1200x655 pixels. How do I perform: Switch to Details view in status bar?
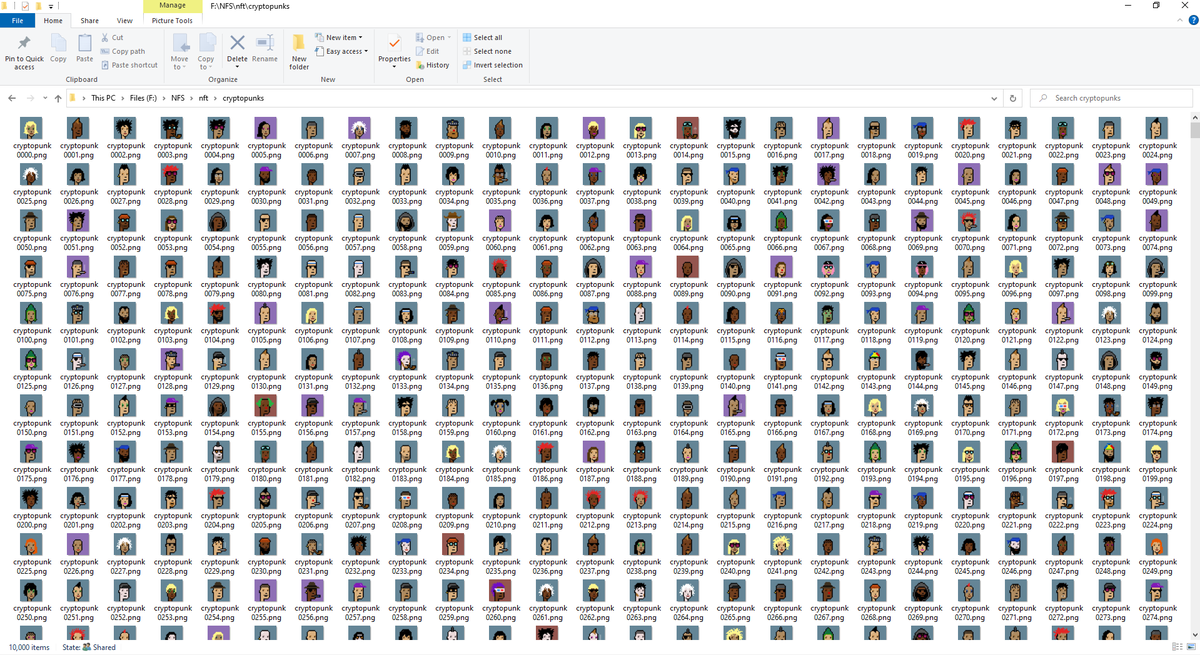click(1177, 647)
